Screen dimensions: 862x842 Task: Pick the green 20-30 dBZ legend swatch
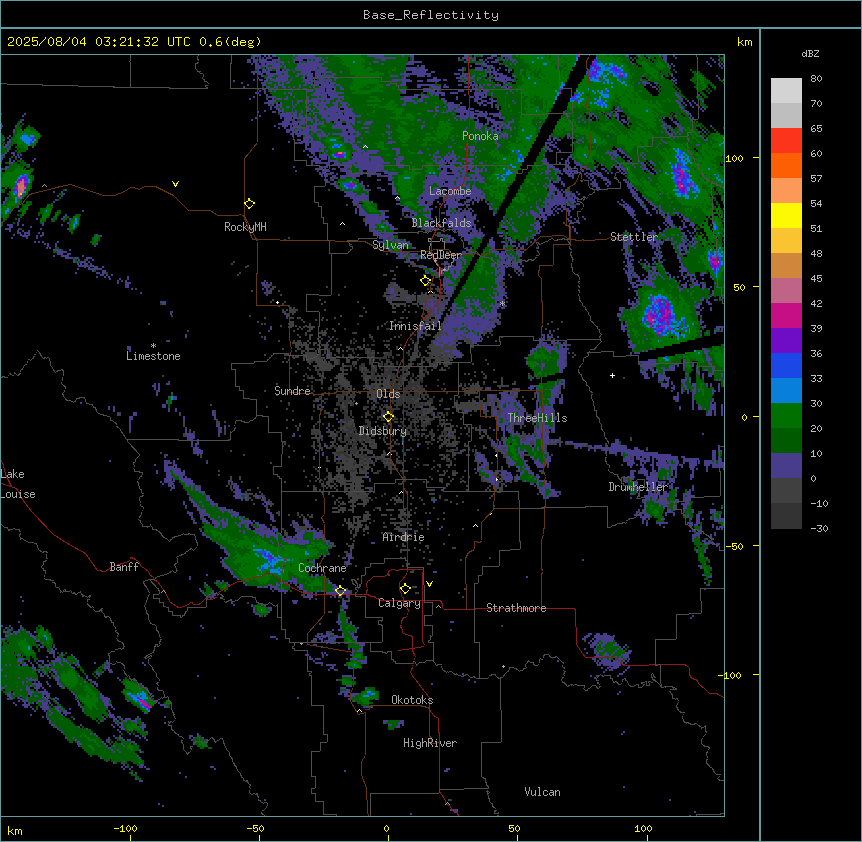(786, 416)
